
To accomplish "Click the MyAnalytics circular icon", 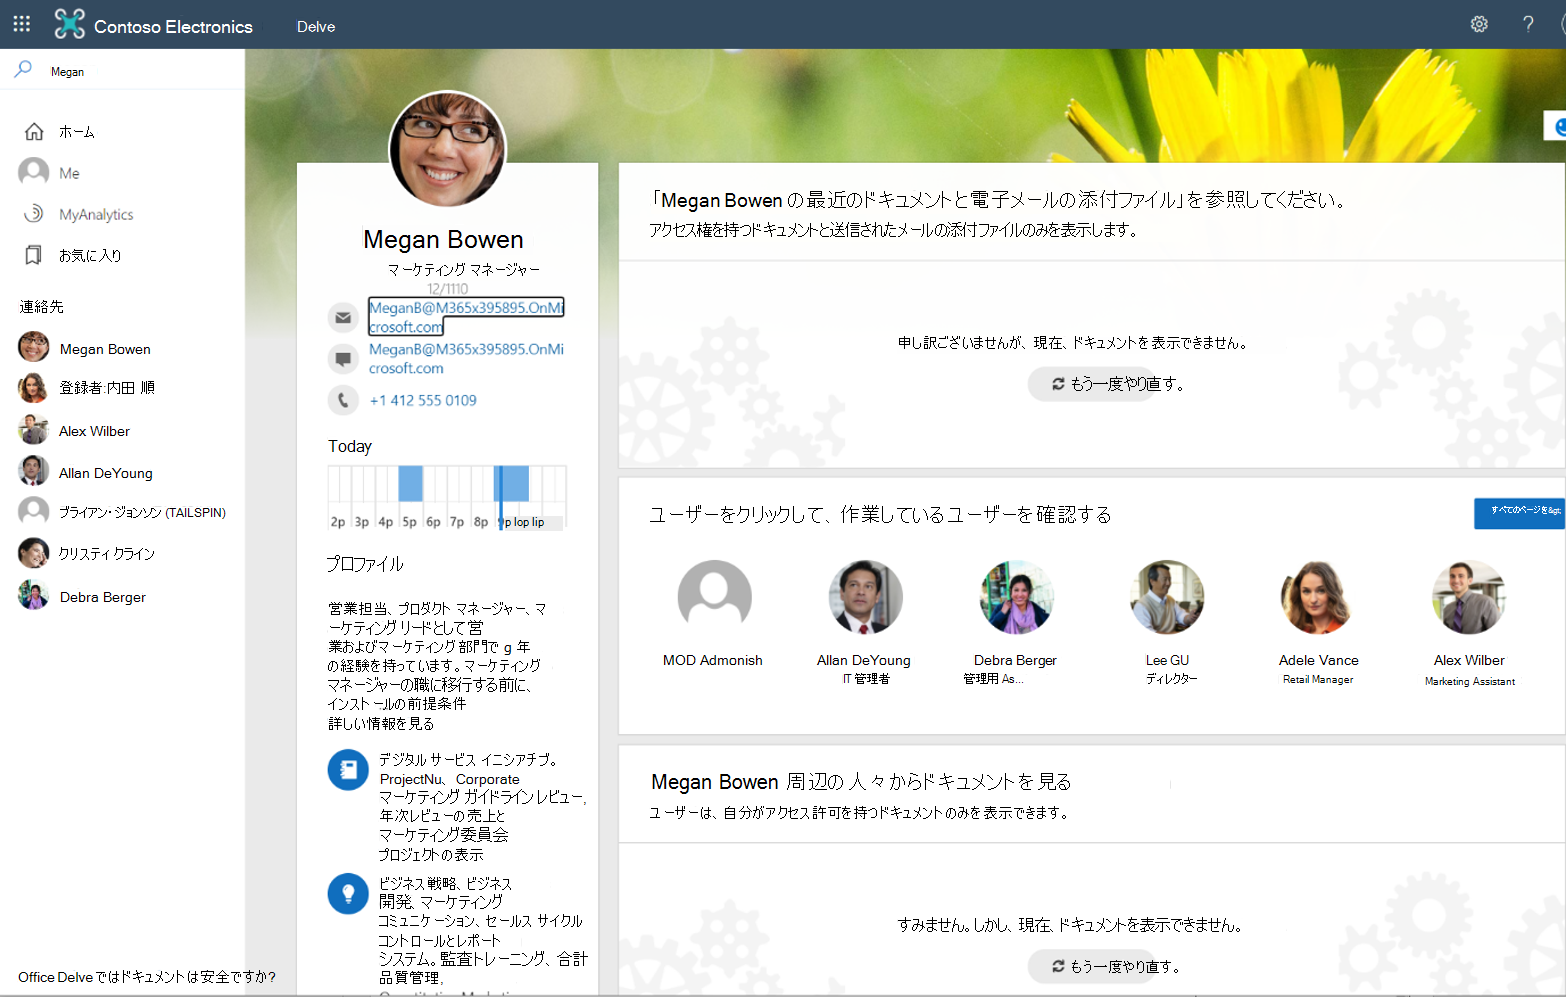I will pos(34,214).
